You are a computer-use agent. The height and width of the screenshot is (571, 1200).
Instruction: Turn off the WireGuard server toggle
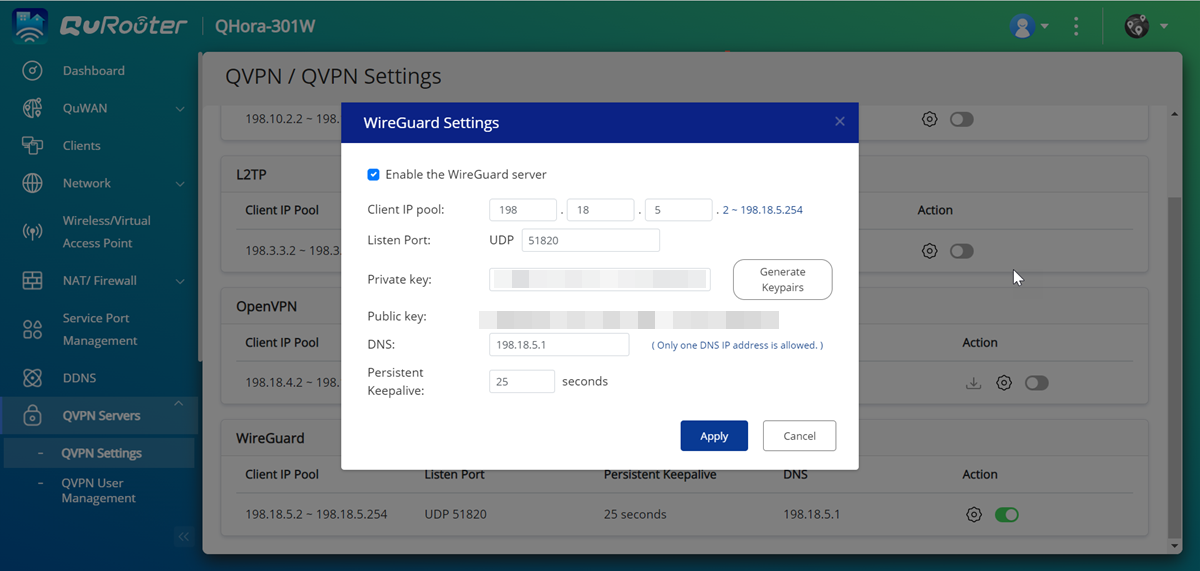pyautogui.click(x=1006, y=515)
